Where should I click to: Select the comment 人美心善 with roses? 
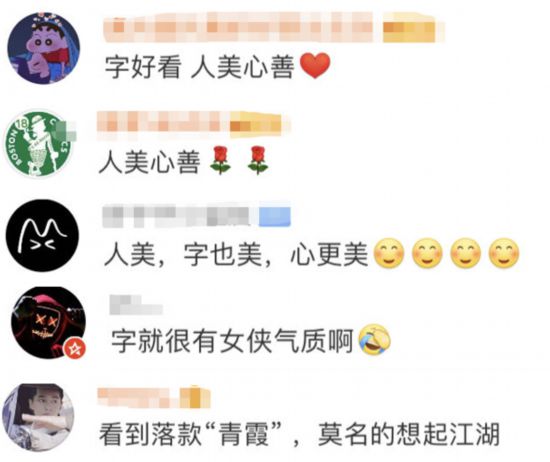pos(184,161)
